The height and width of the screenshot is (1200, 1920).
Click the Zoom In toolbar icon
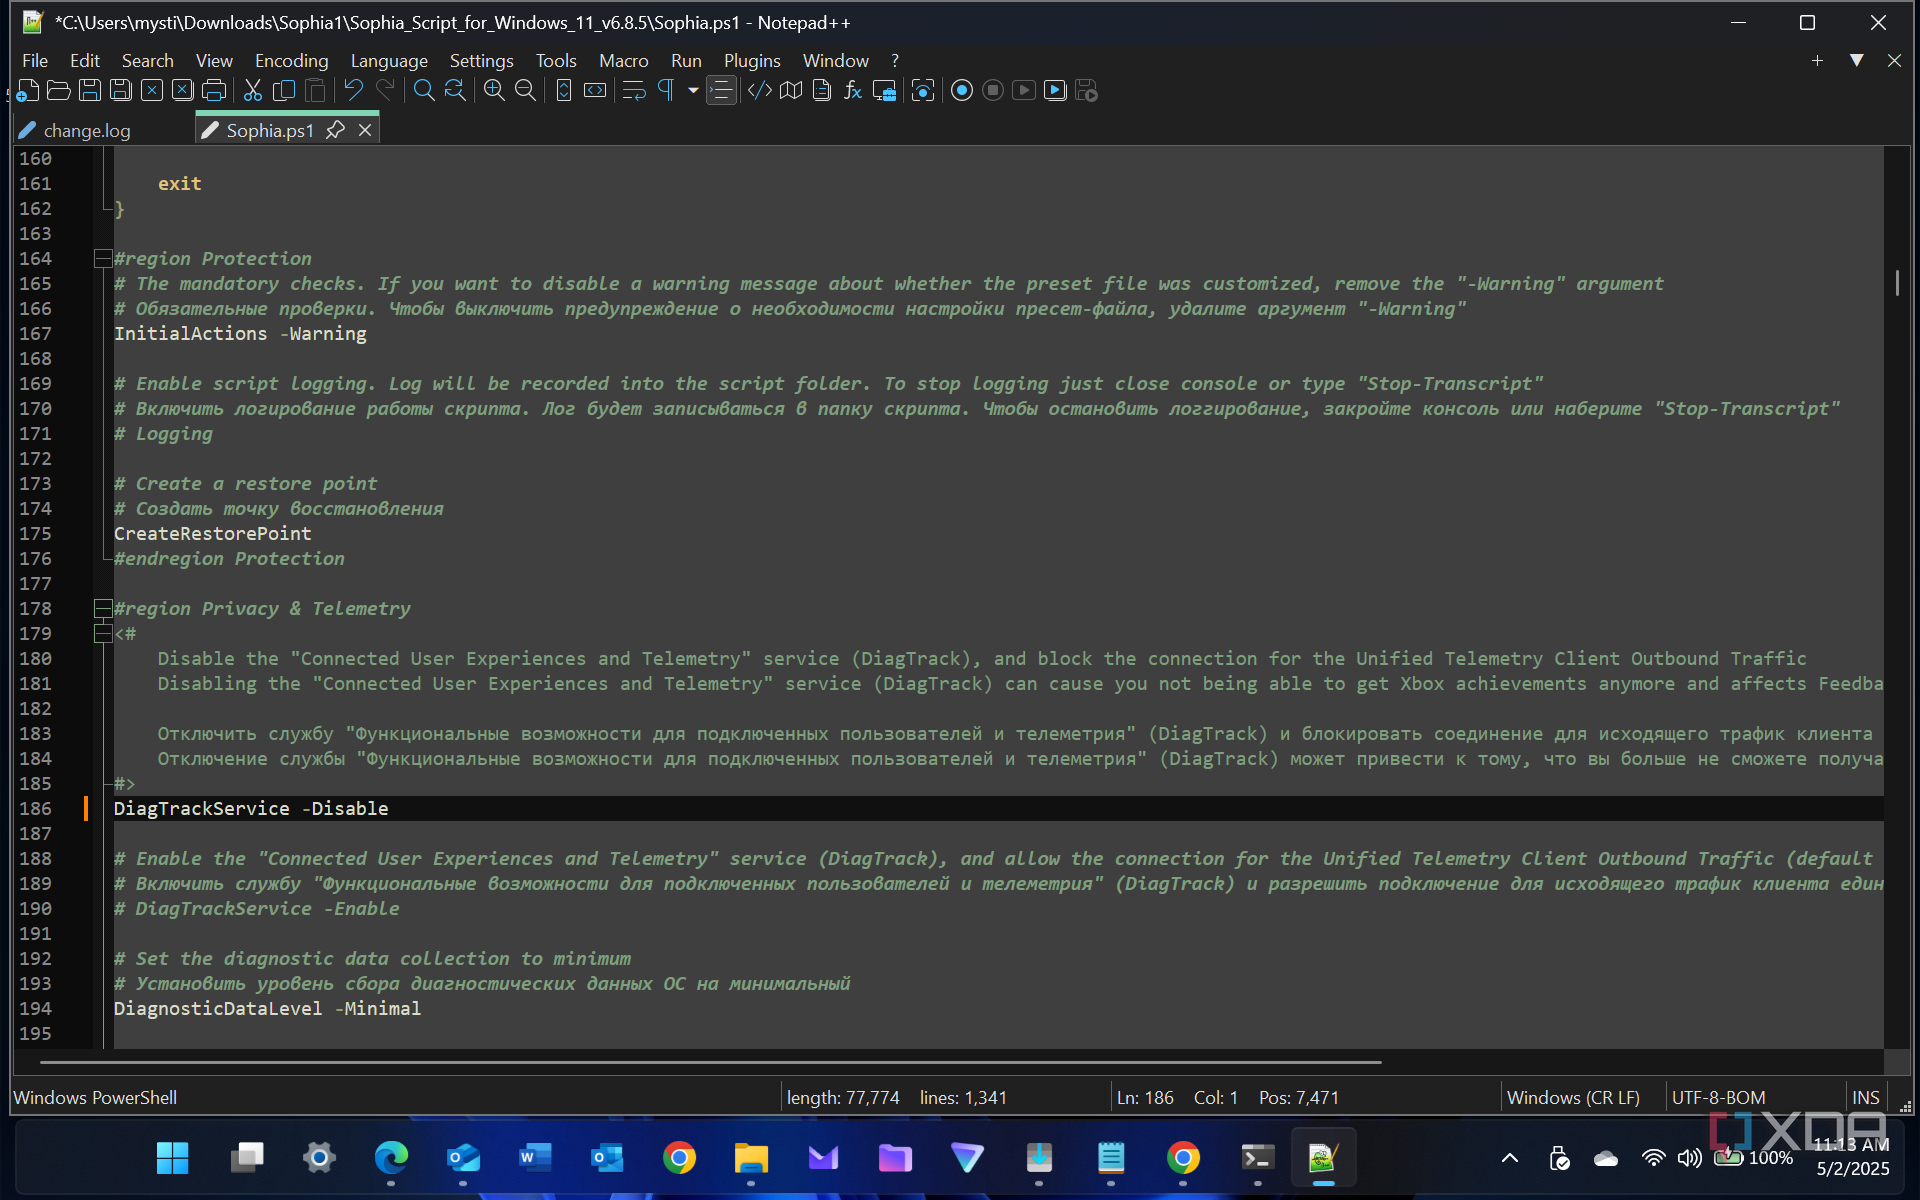[494, 91]
